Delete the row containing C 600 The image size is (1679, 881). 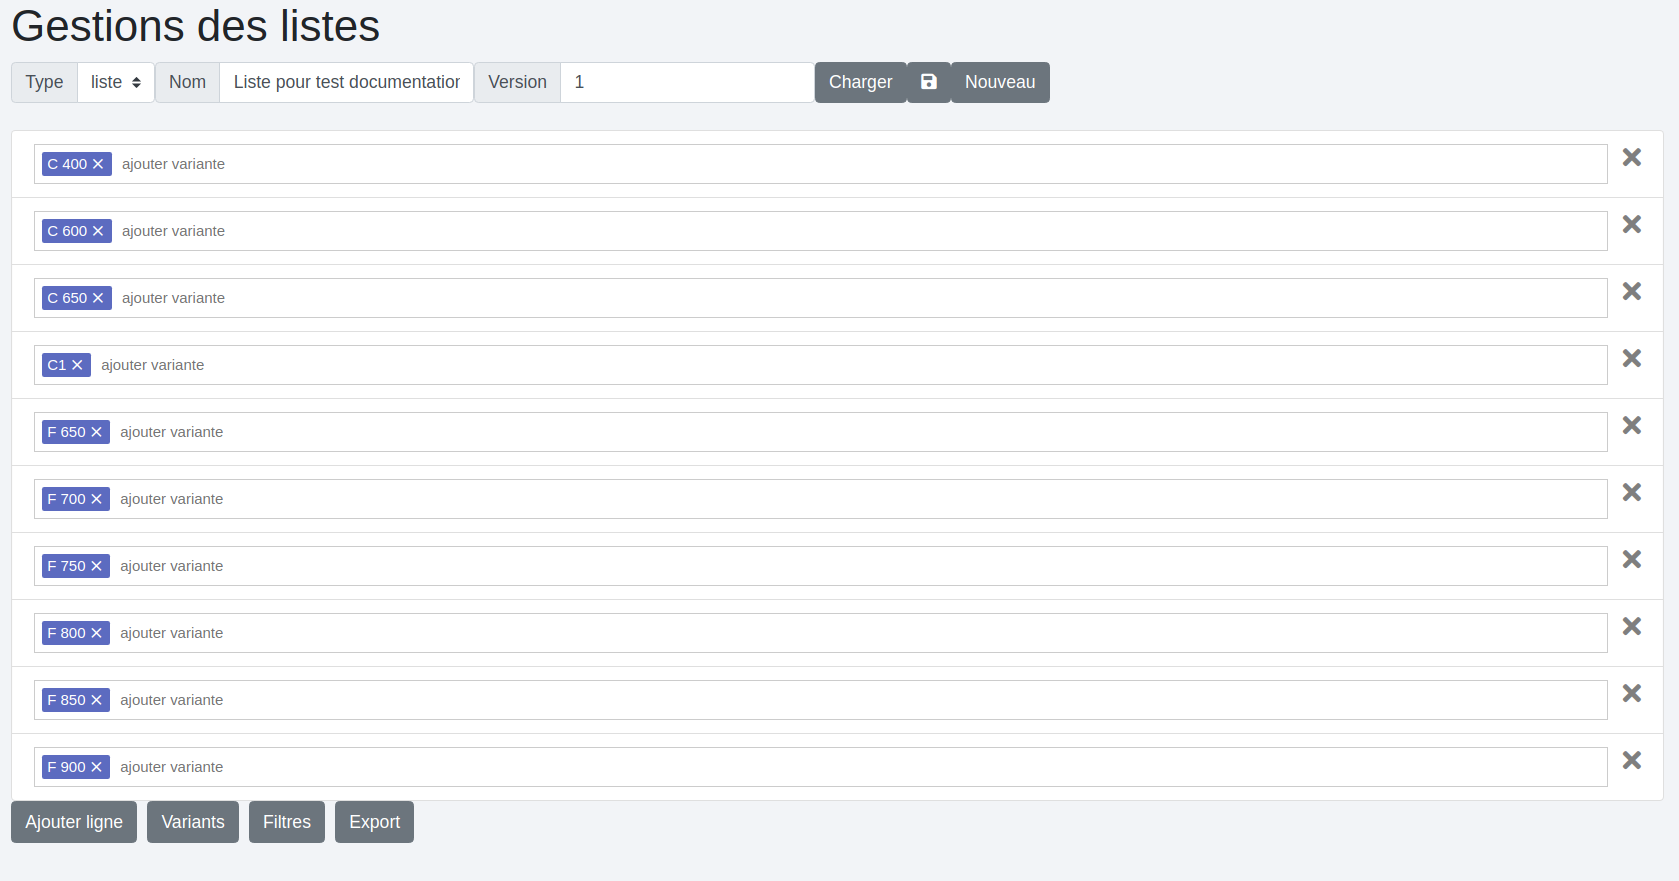[x=1631, y=225]
